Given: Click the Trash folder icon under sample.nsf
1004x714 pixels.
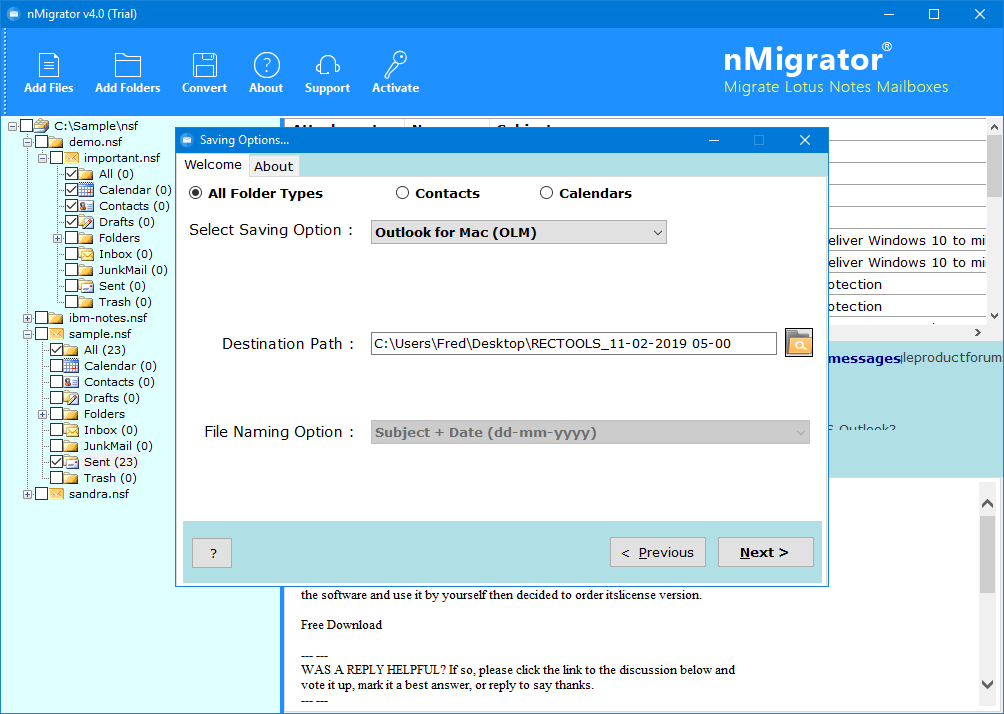Looking at the screenshot, I should tap(71, 478).
